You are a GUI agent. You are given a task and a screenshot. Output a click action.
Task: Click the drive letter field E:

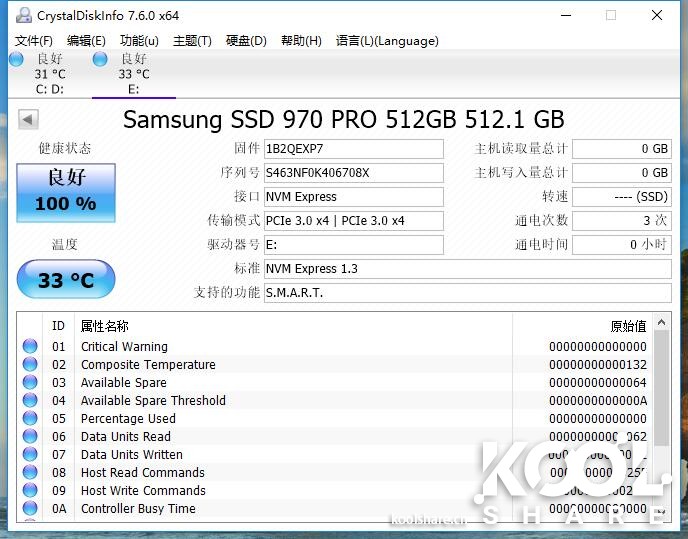coord(354,244)
